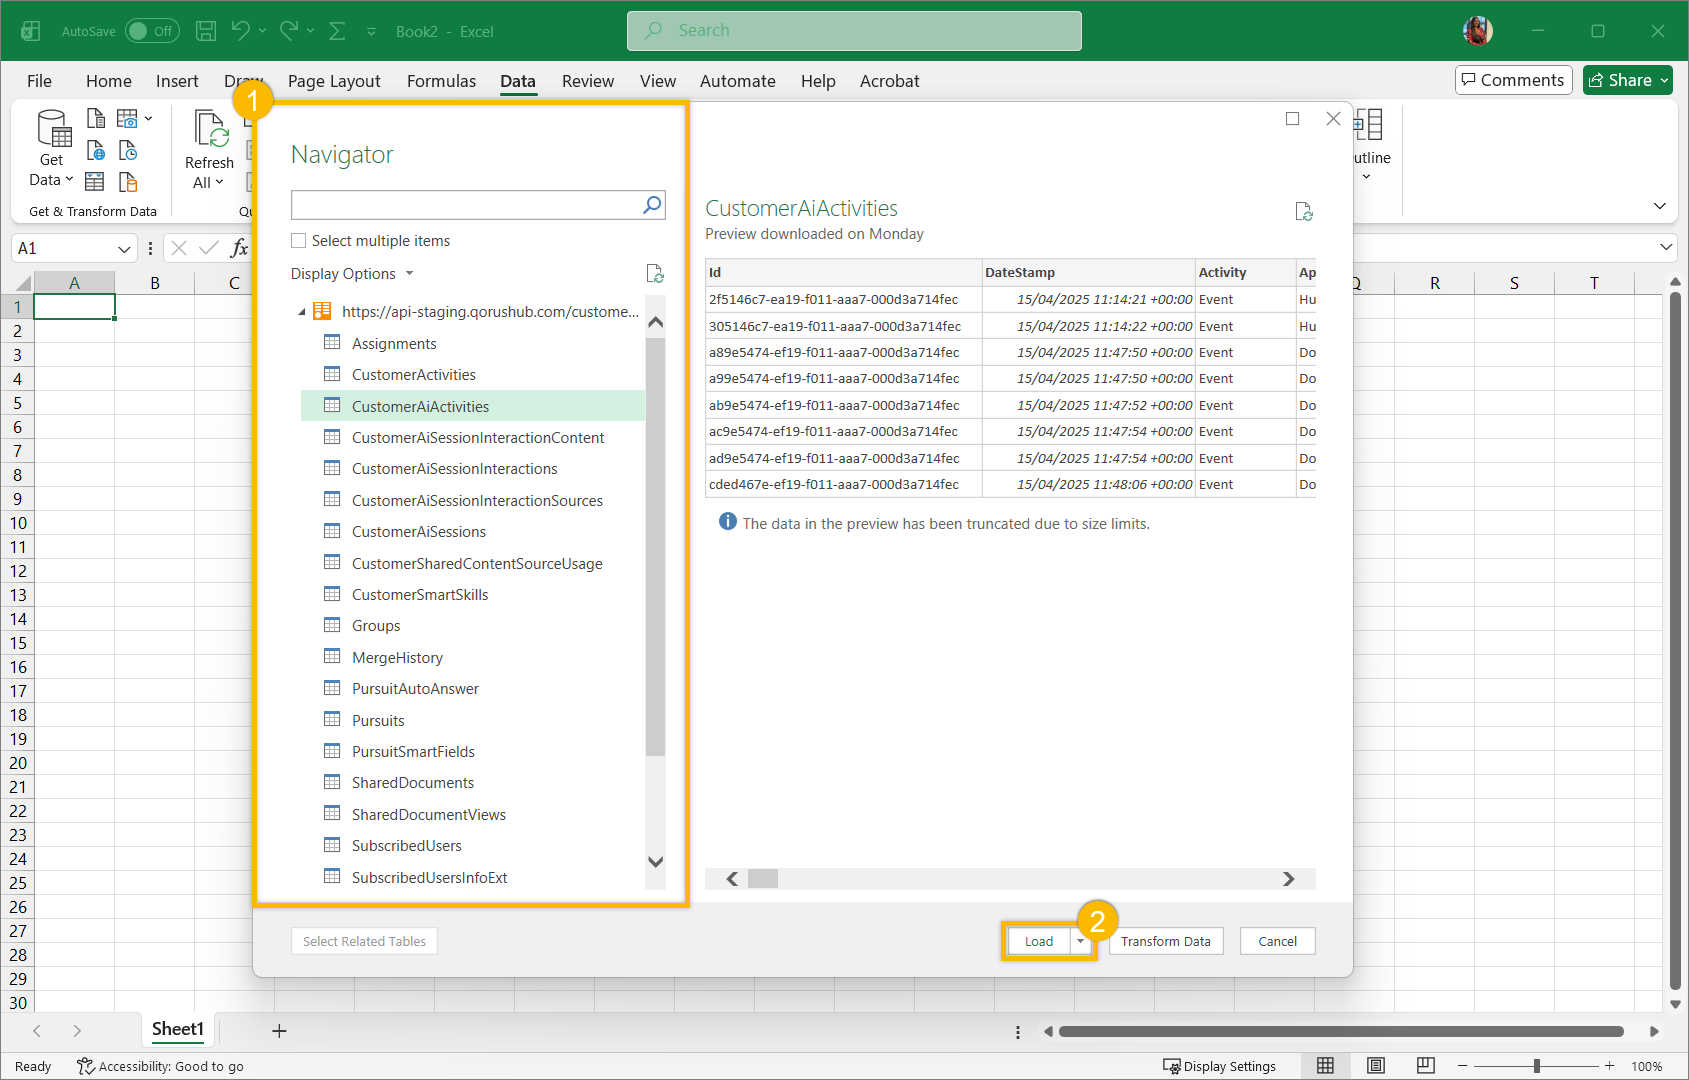Collapse the api-staging.qorushub.com tree node
Image resolution: width=1689 pixels, height=1080 pixels.
coord(302,312)
